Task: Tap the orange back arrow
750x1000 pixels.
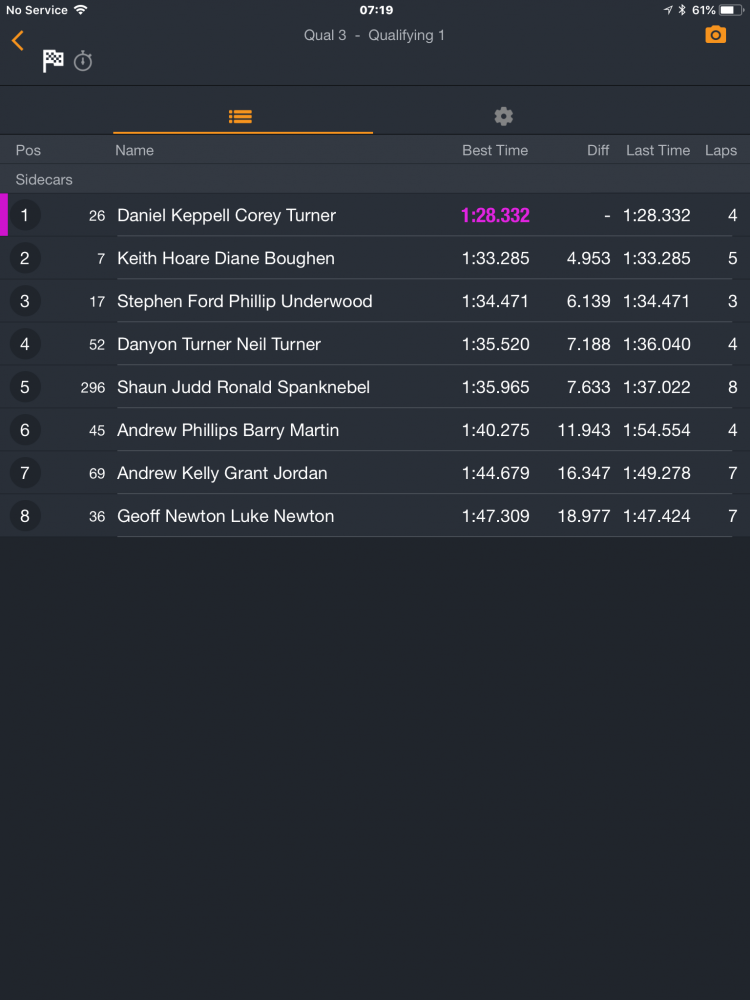Action: coord(17,41)
